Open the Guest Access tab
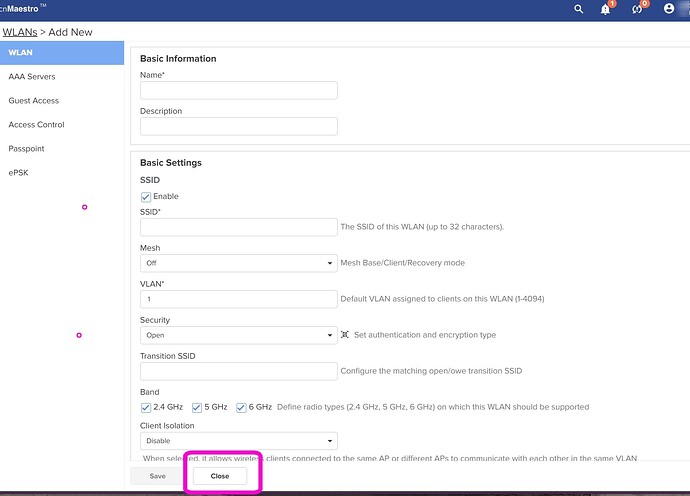This screenshot has height=496, width=690. coord(34,101)
